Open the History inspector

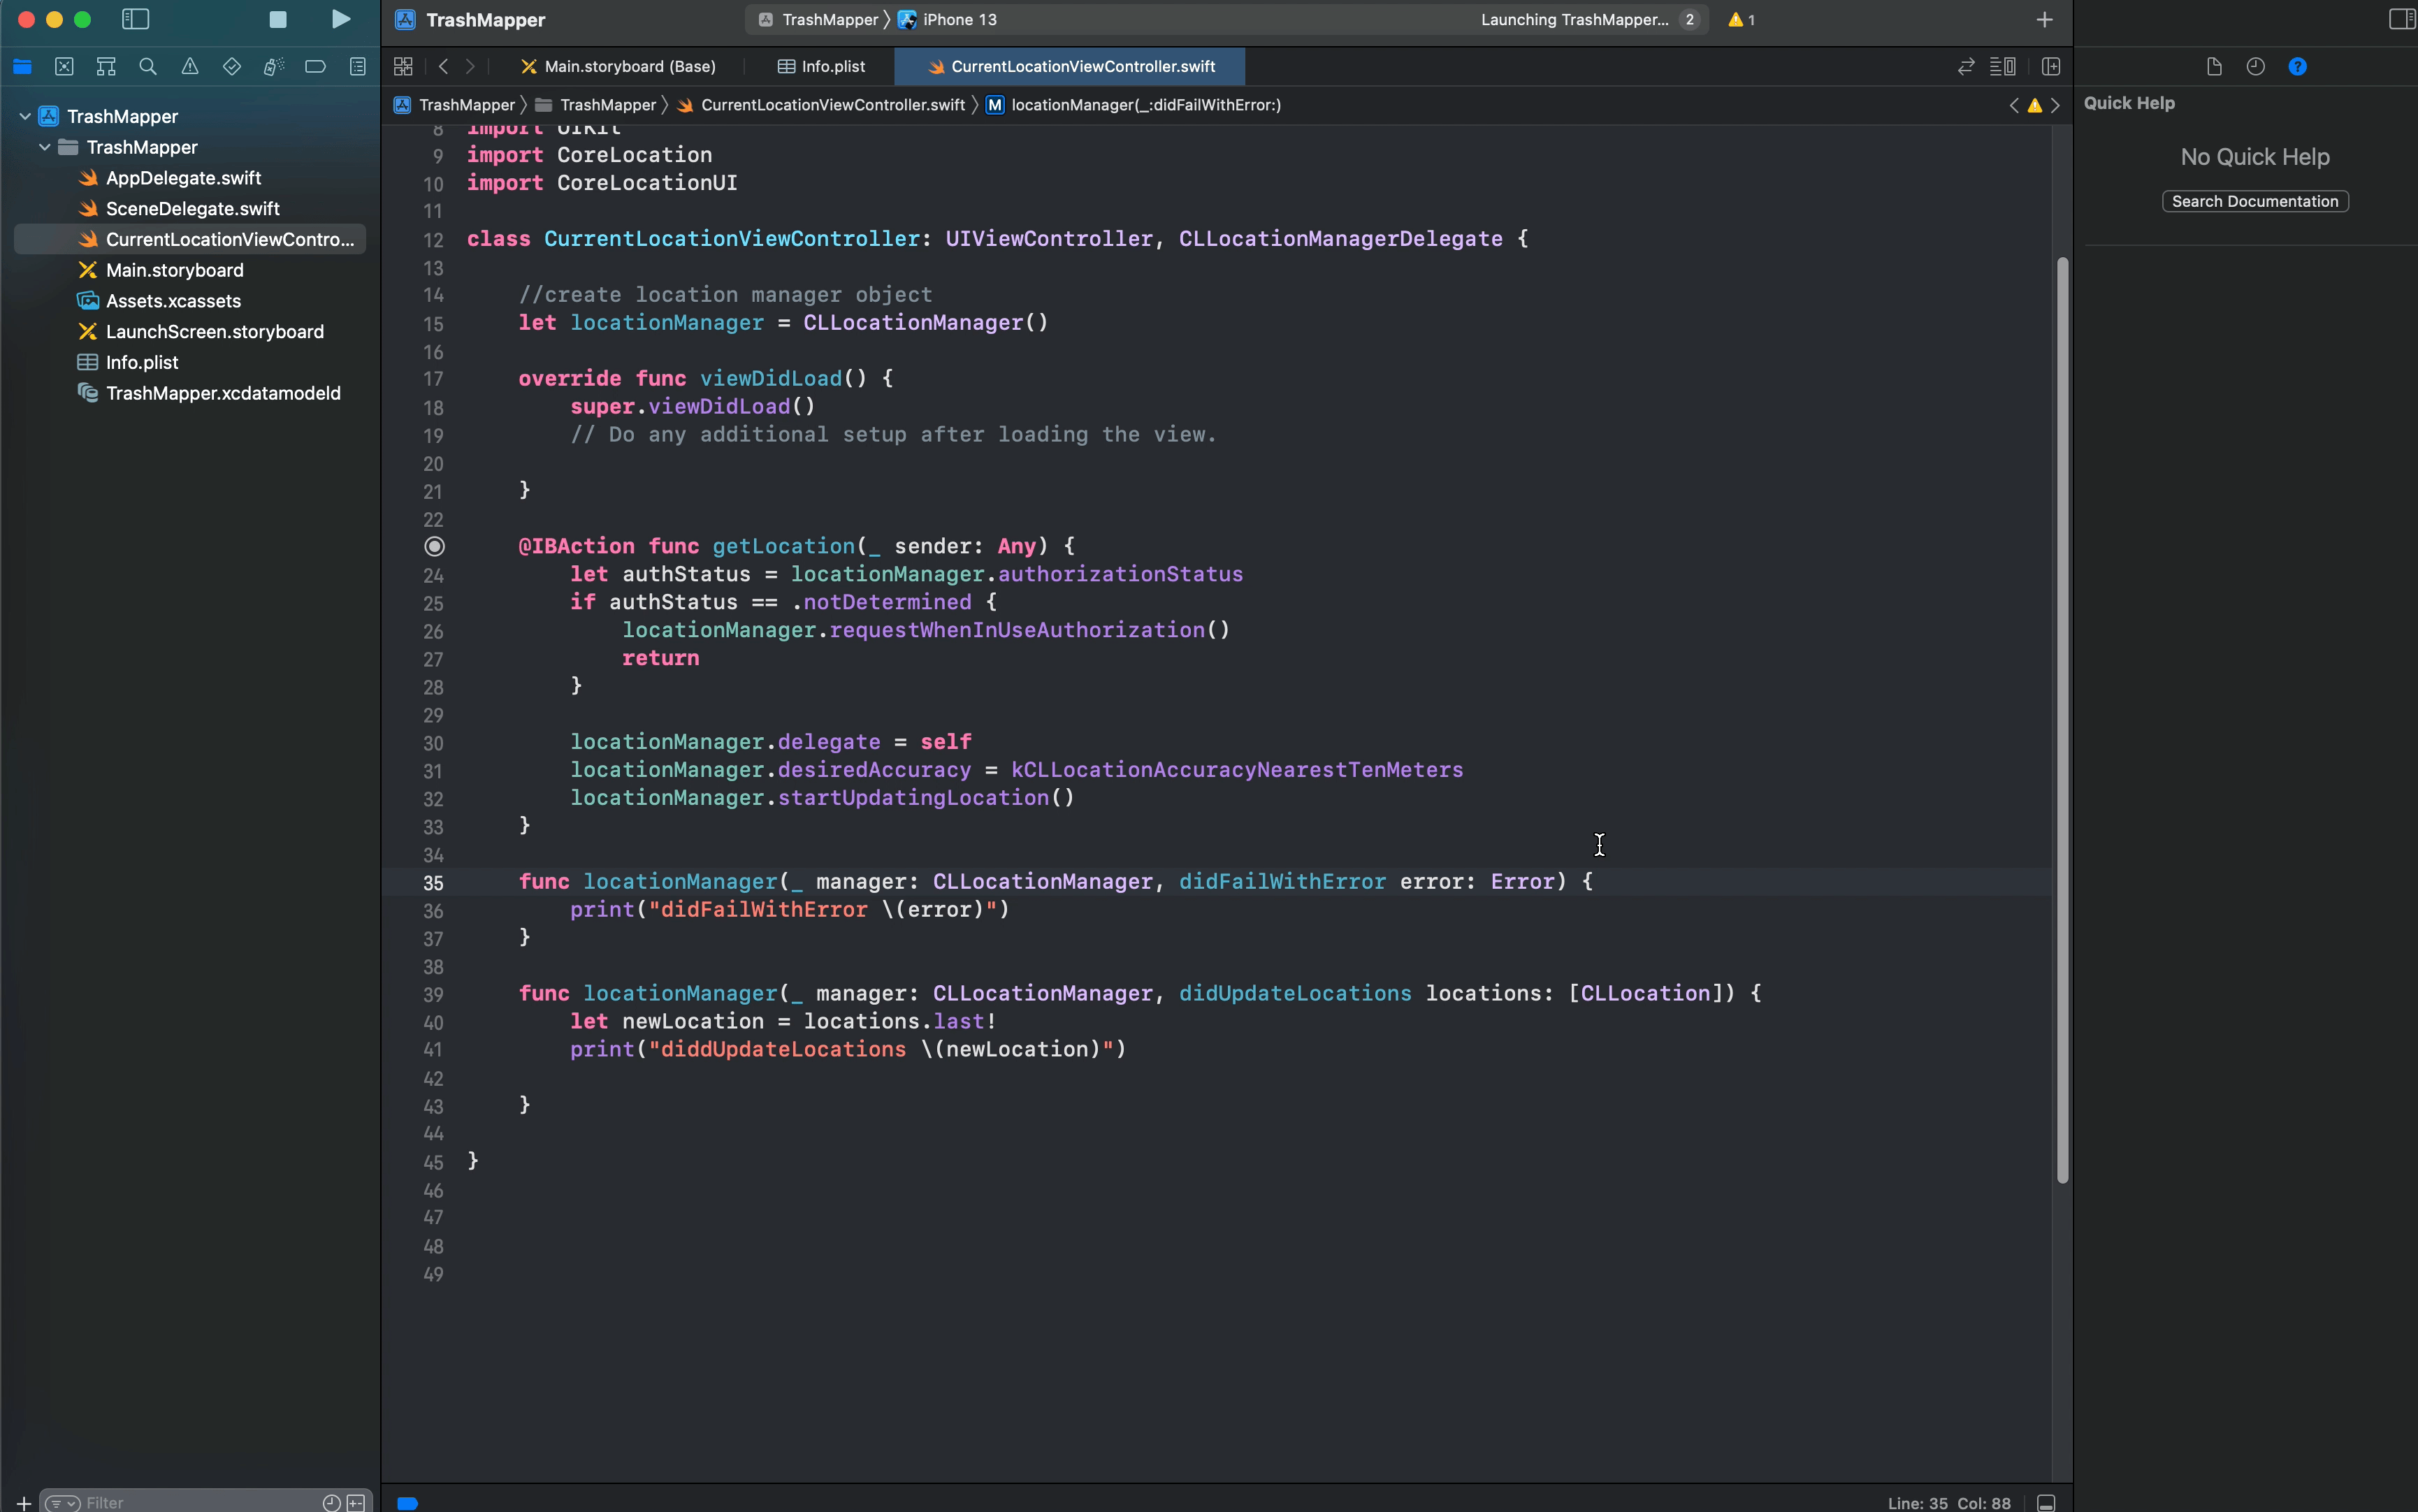click(2255, 66)
